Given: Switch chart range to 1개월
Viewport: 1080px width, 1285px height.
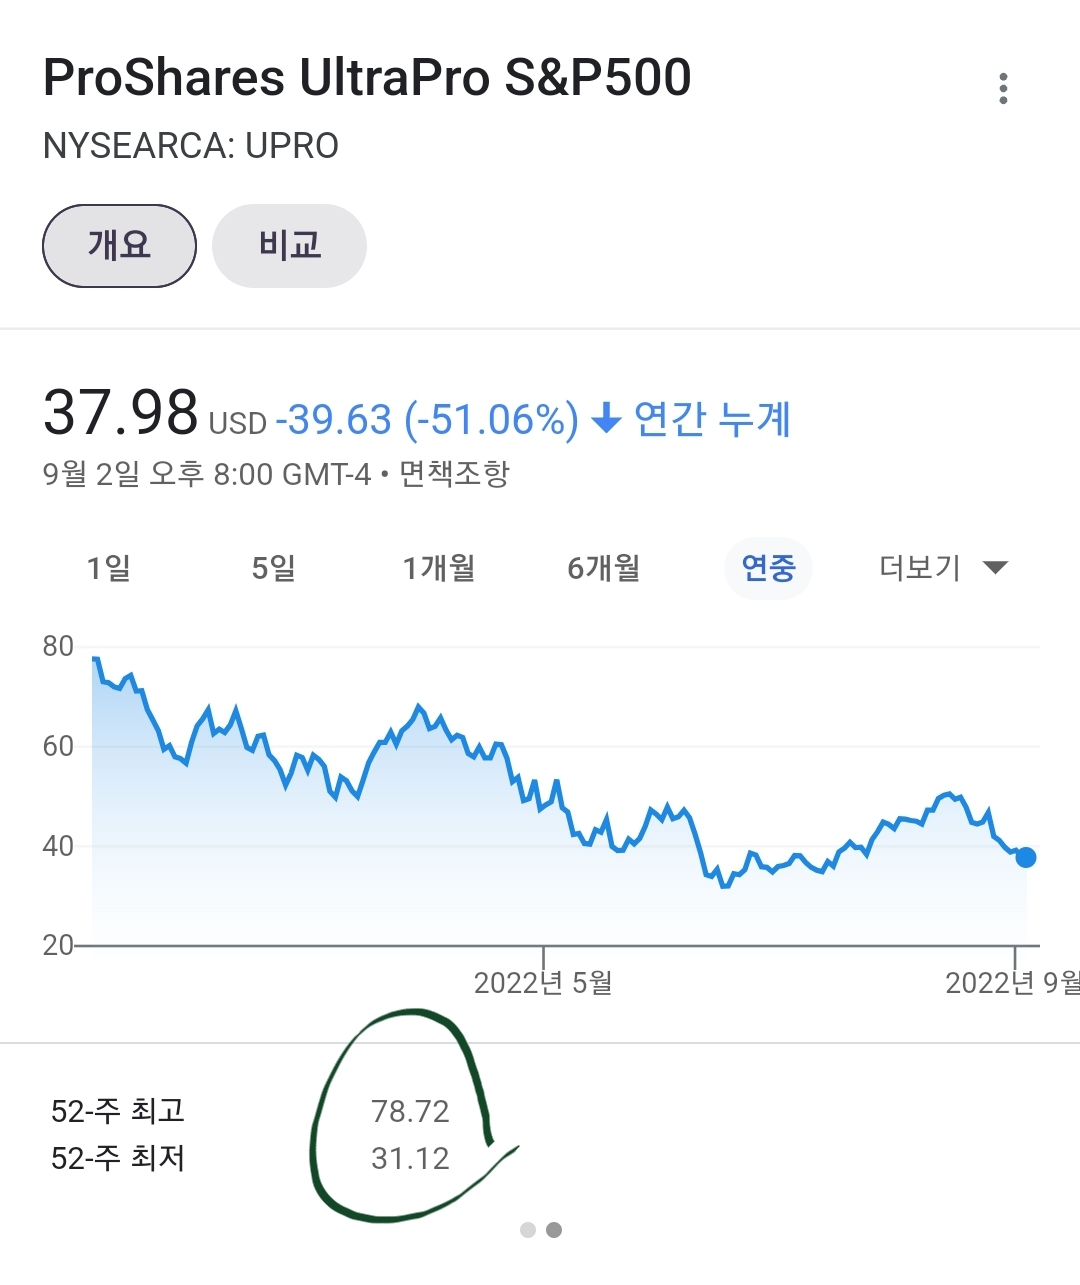Looking at the screenshot, I should 439,568.
